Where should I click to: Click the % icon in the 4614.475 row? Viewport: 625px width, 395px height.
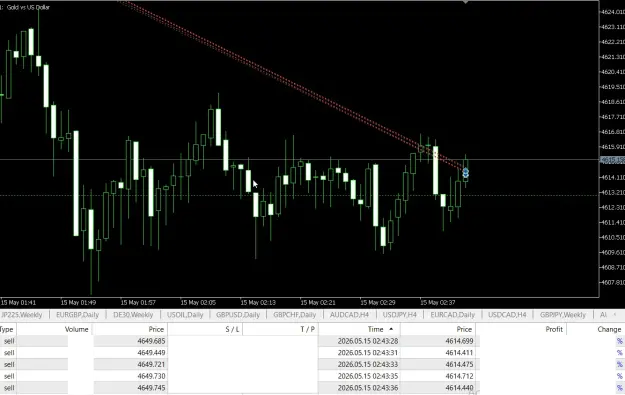click(619, 364)
